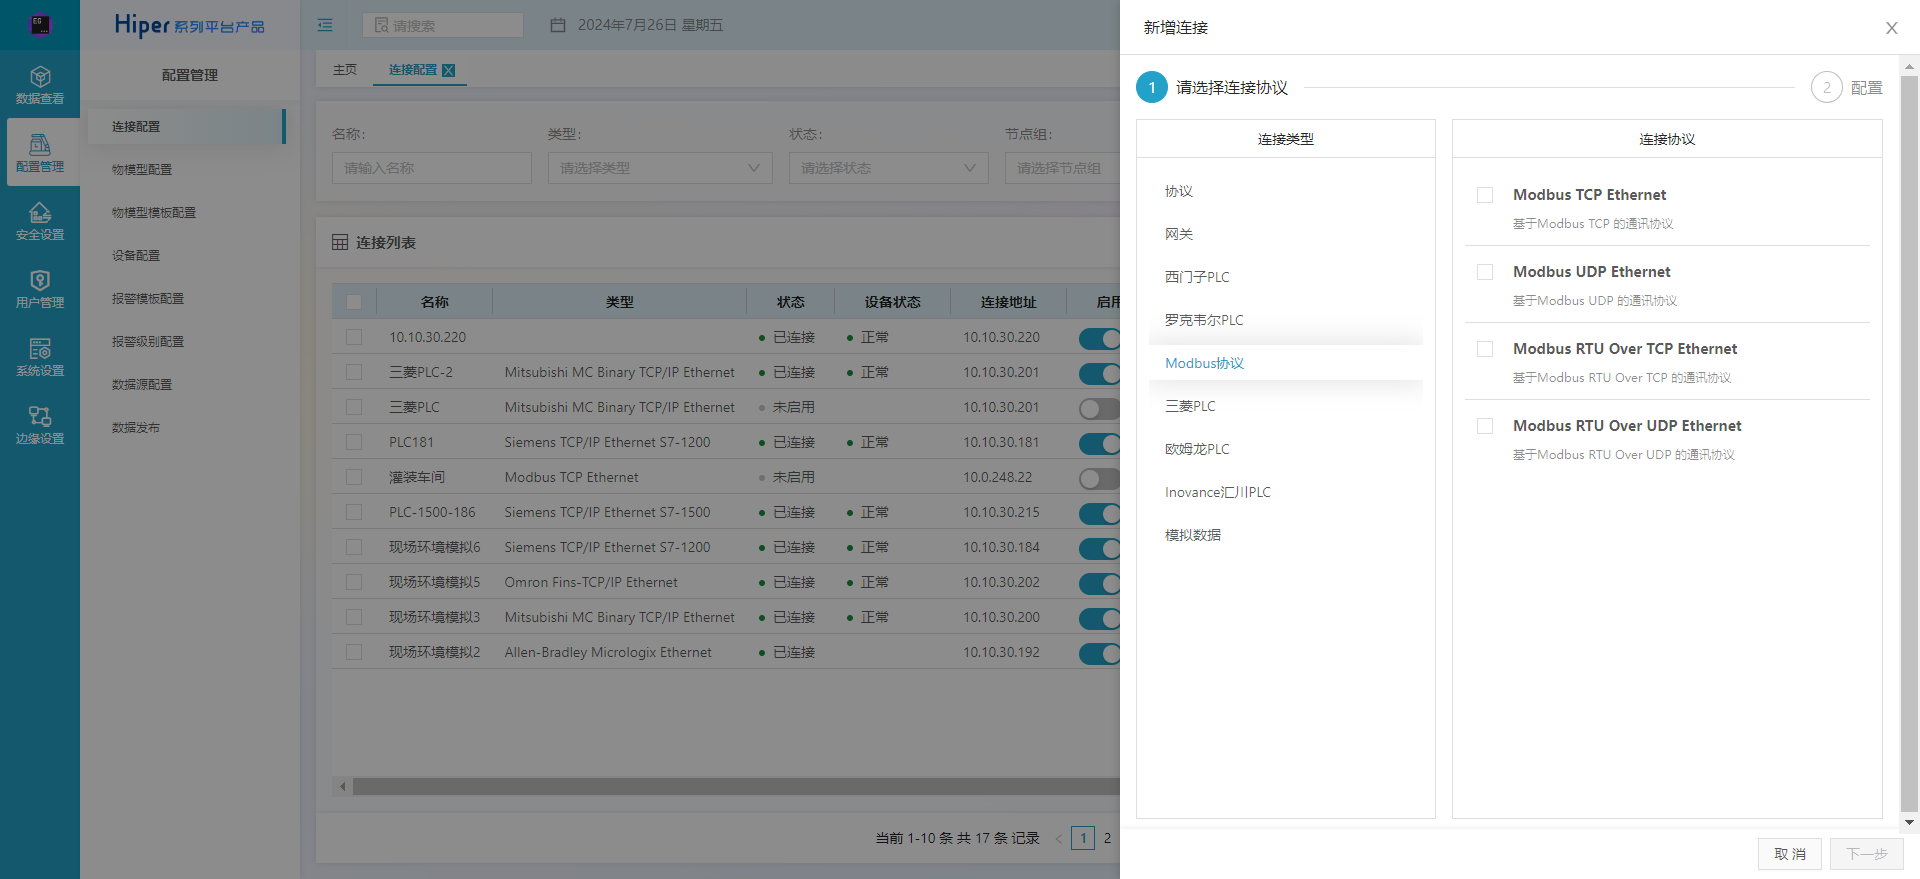Close the 新增连接 dialog
The width and height of the screenshot is (1920, 879).
point(1891,28)
